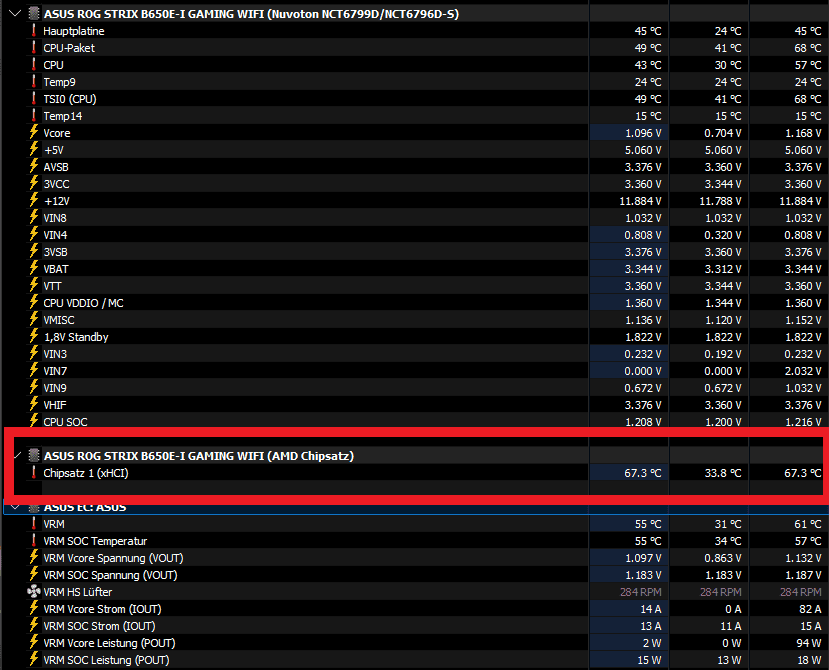
Task: Click the fan icon of VRM HS Lüfter
Action: click(x=34, y=592)
